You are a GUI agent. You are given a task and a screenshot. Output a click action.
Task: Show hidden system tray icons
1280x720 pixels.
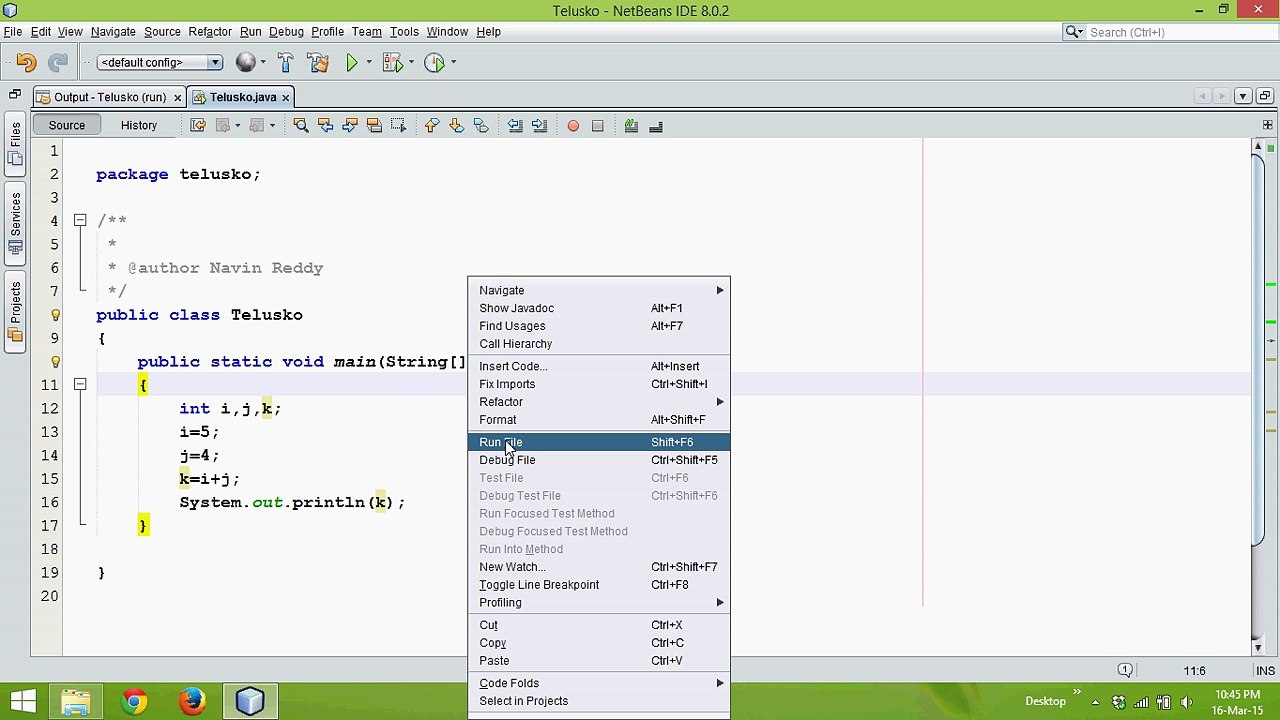pos(1095,702)
